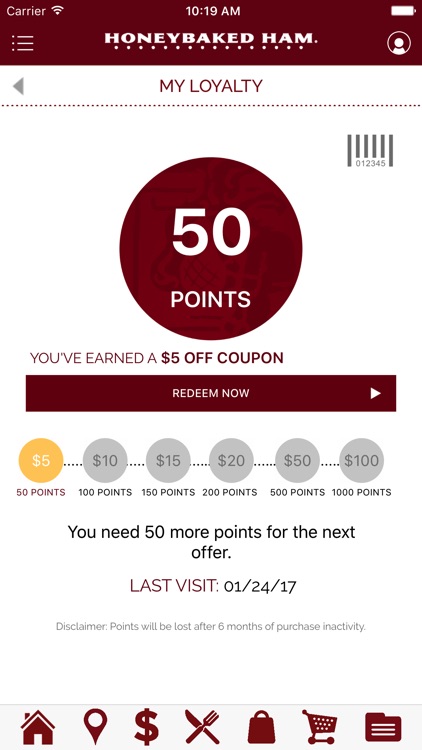Go back with the gray arrow

click(x=18, y=86)
